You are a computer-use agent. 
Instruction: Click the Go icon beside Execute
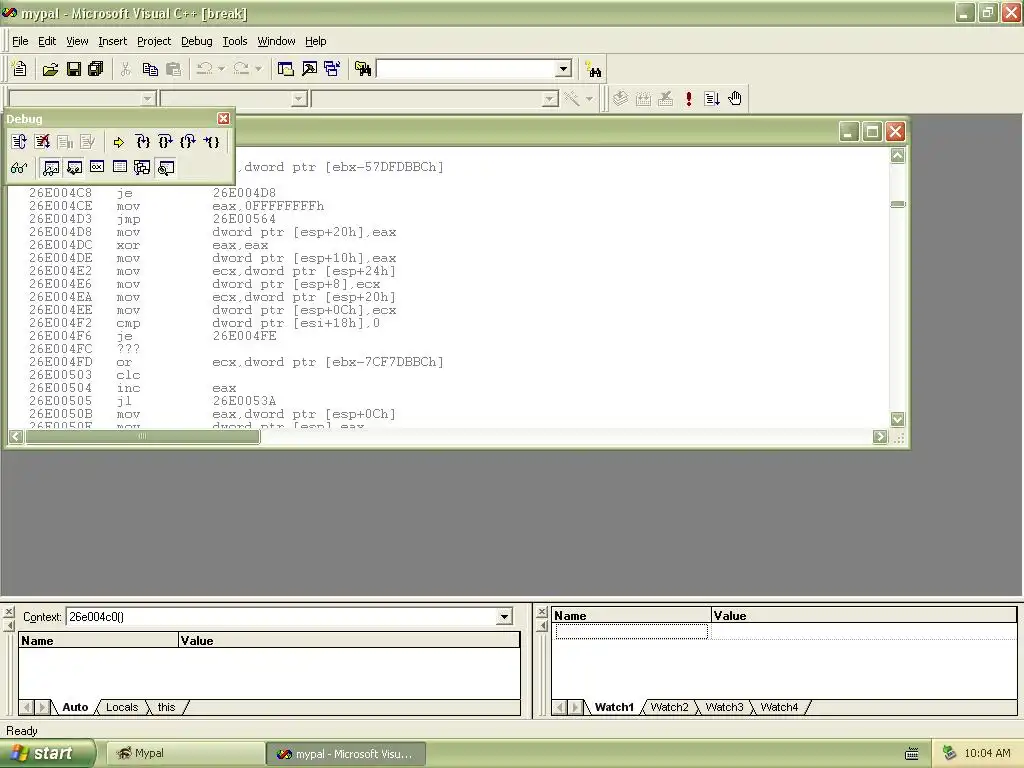click(712, 99)
